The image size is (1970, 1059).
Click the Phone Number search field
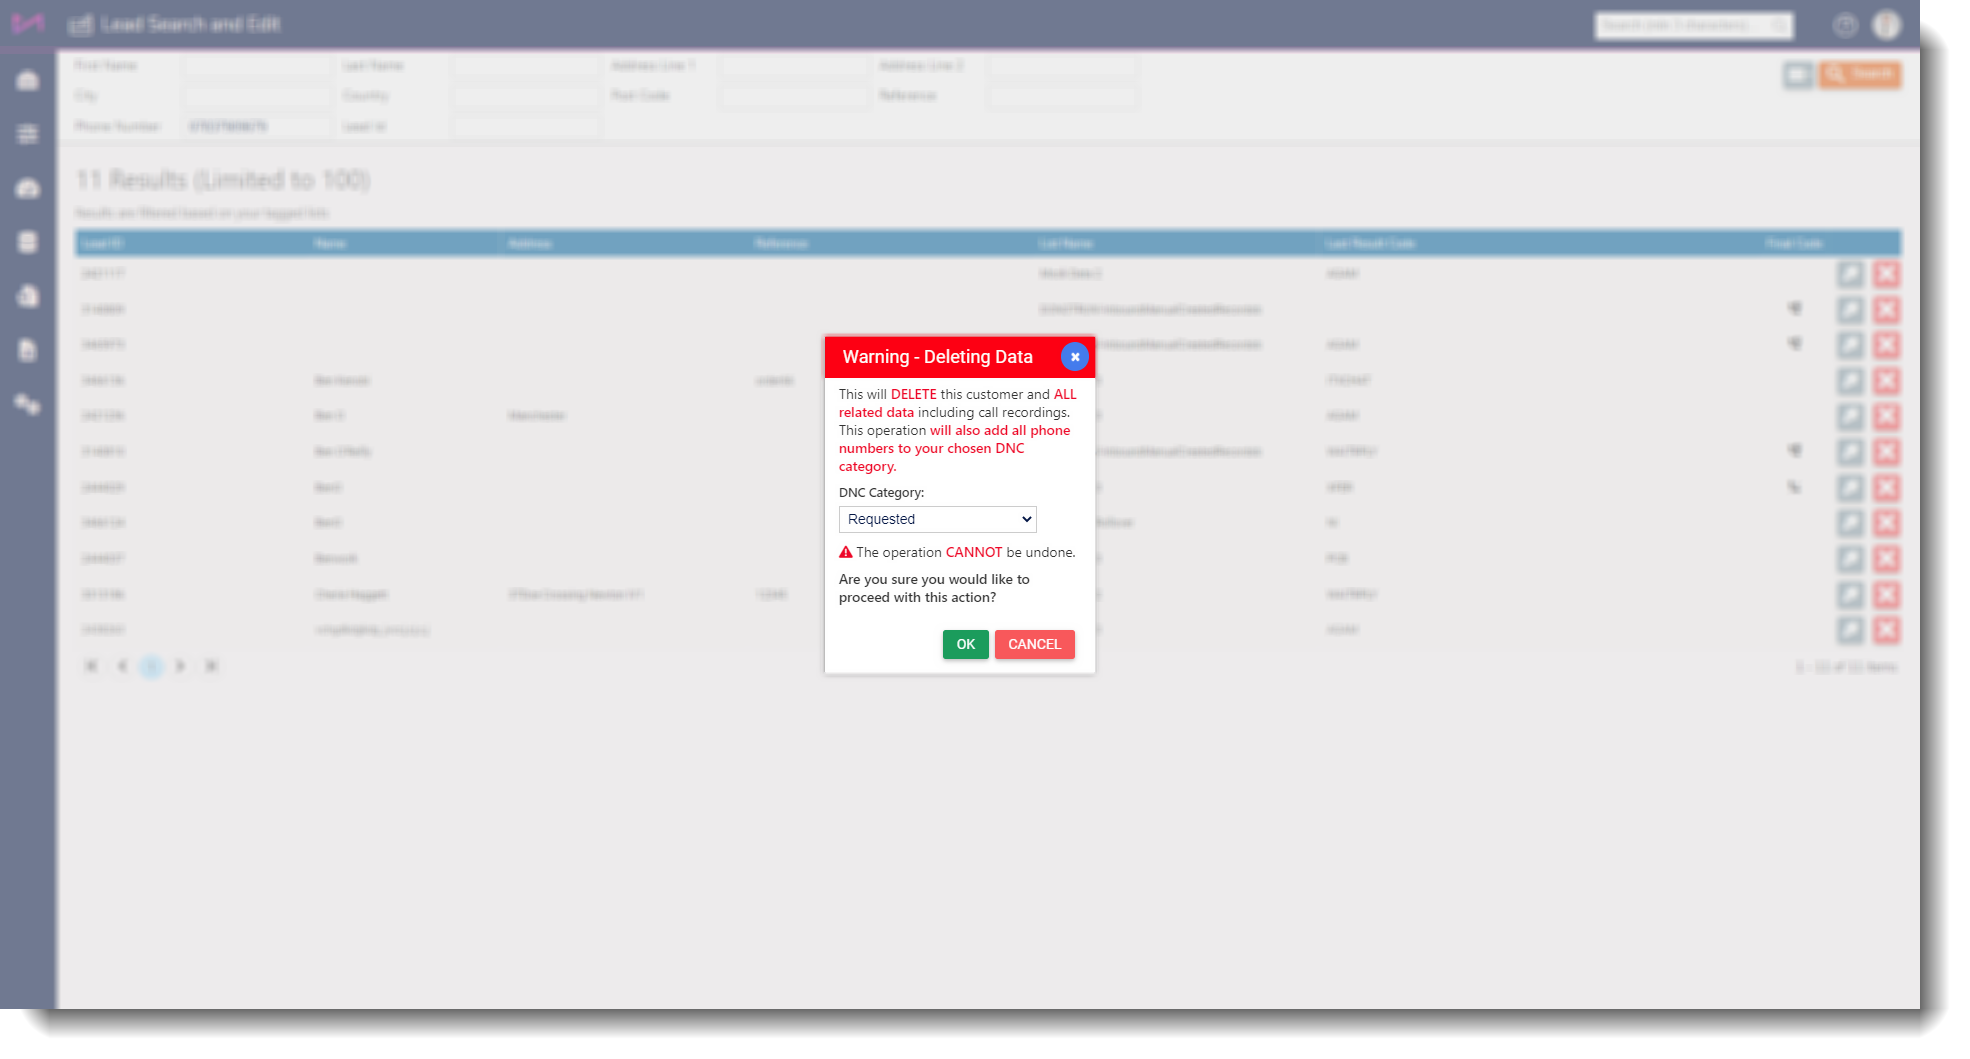(257, 126)
